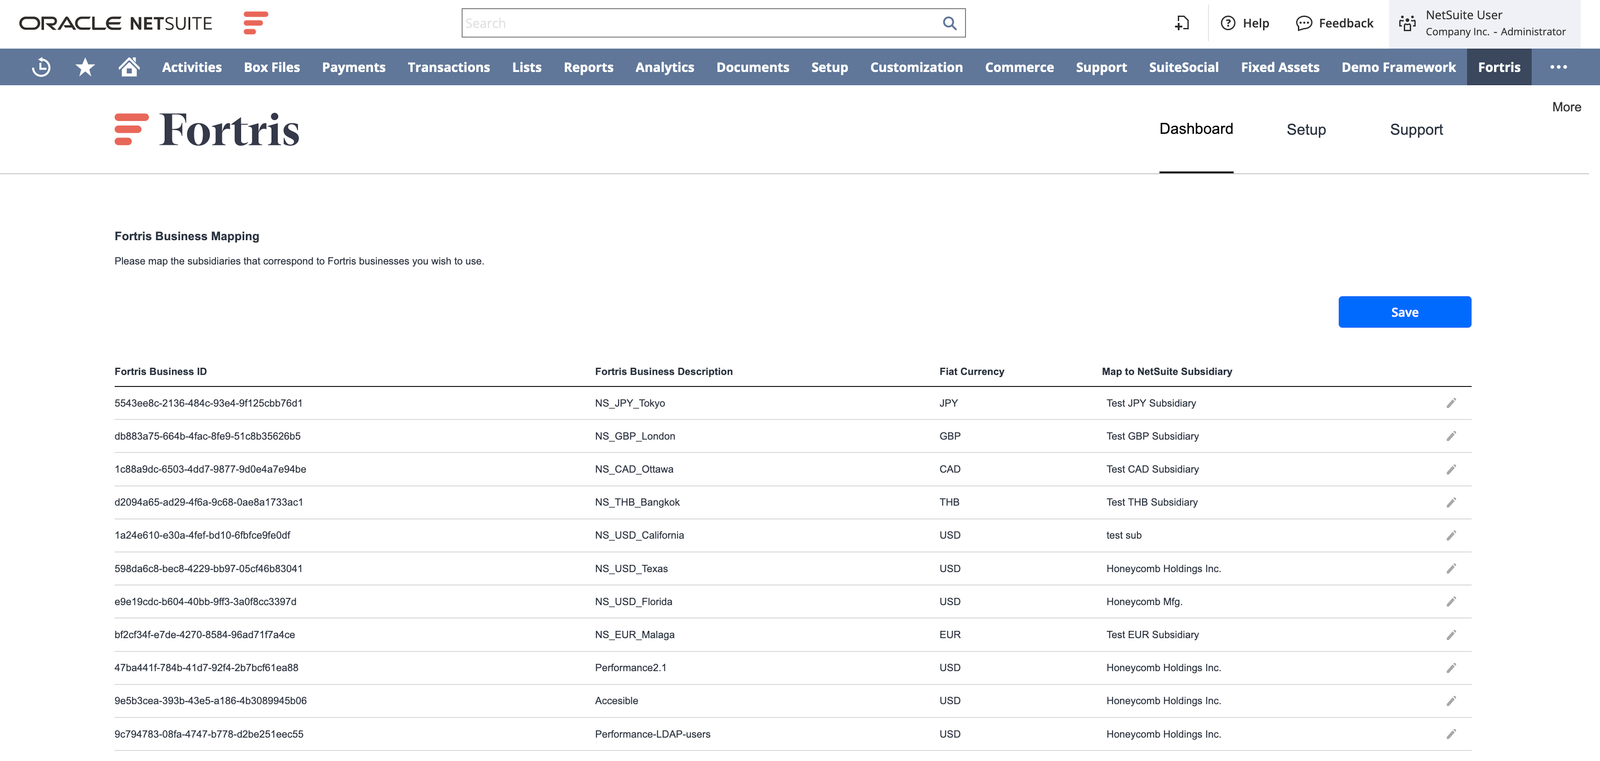The height and width of the screenshot is (761, 1600).
Task: Edit mapping for NS_USD_Florida row
Action: pyautogui.click(x=1451, y=601)
